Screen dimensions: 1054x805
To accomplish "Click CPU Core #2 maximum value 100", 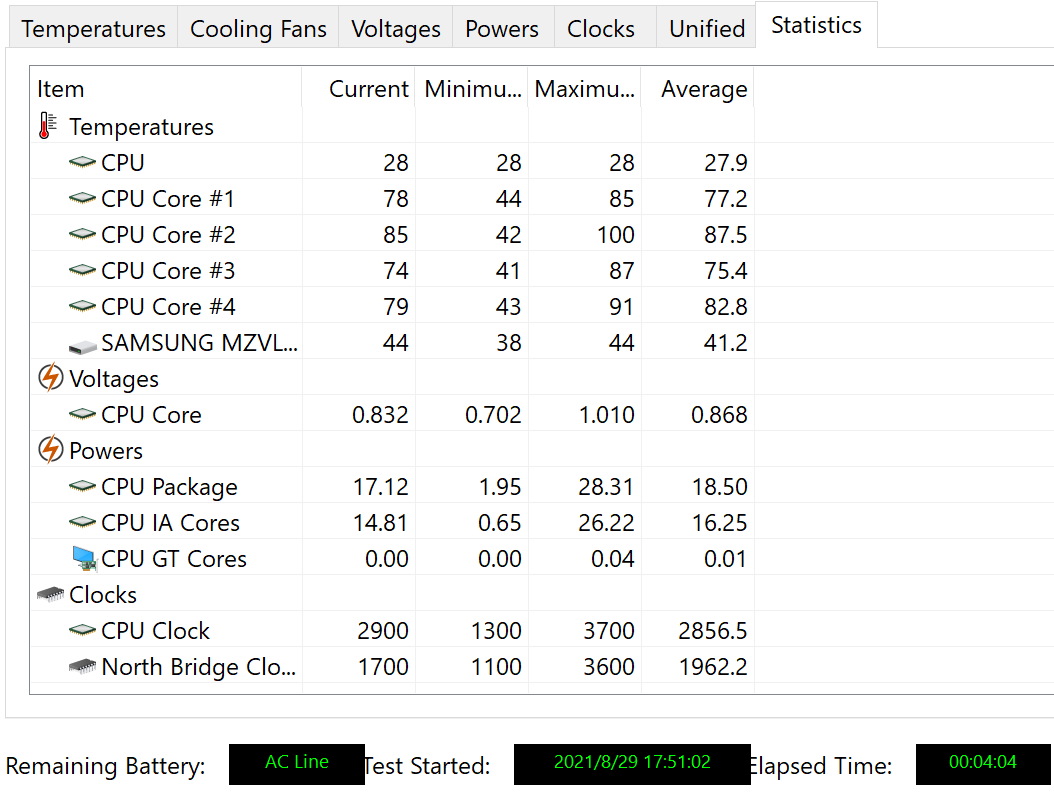I will (615, 235).
